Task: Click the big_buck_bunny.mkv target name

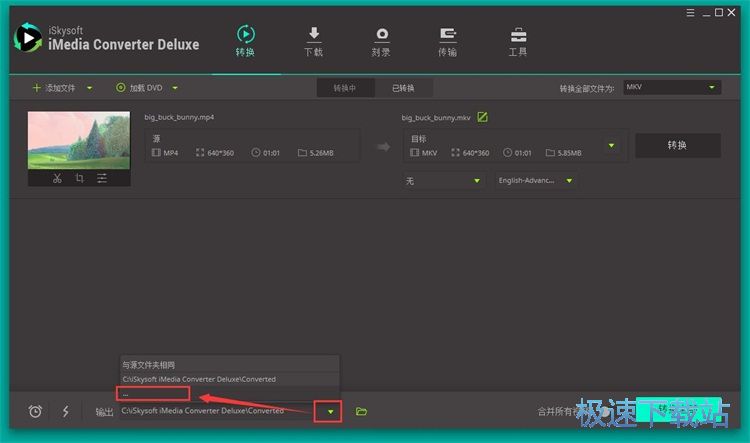Action: pos(436,118)
